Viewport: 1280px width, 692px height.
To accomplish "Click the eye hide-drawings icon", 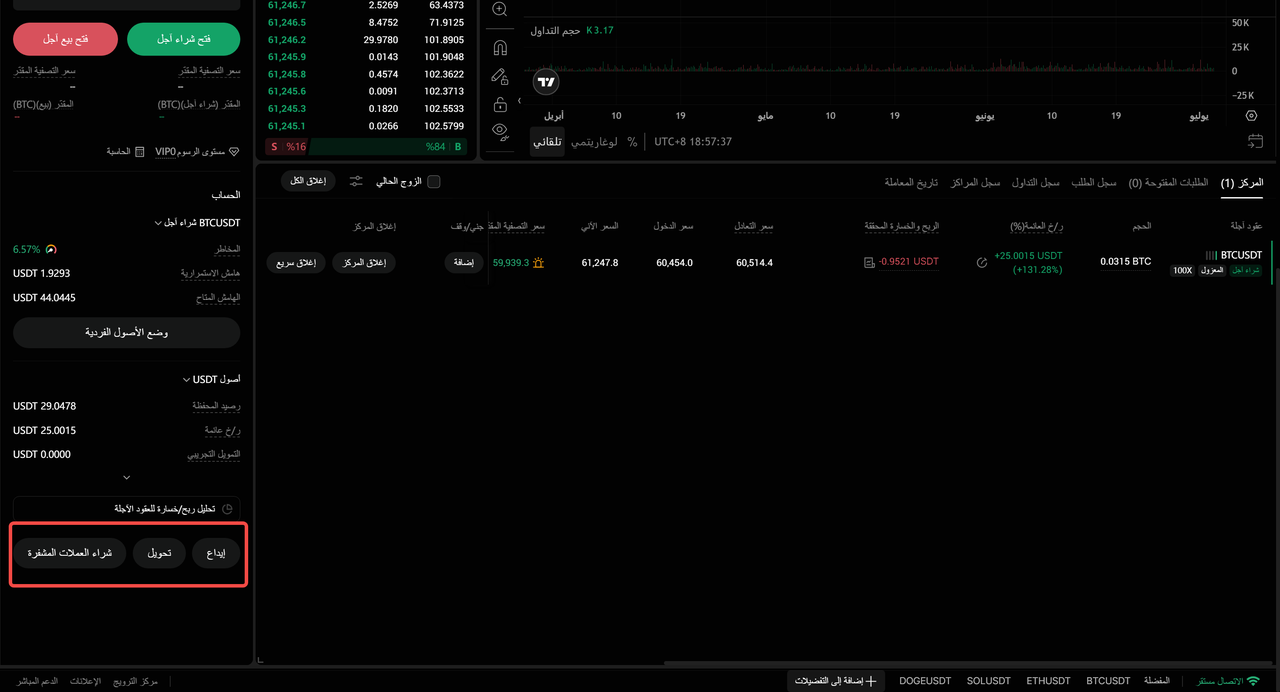I will point(500,131).
